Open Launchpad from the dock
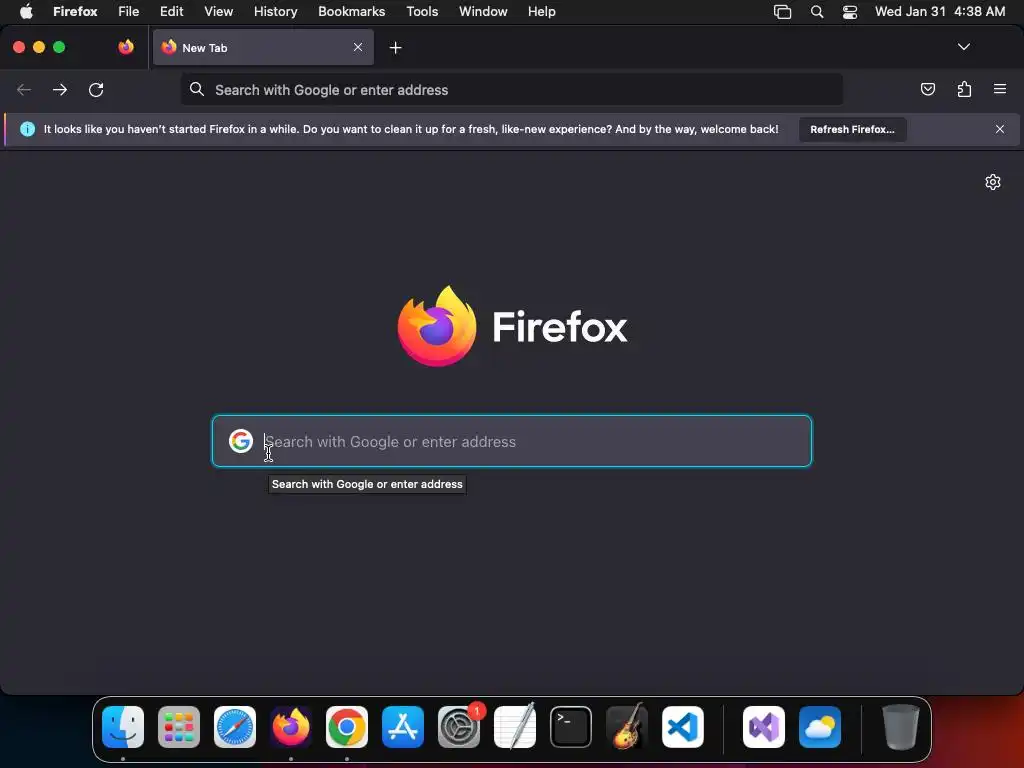 tap(179, 727)
